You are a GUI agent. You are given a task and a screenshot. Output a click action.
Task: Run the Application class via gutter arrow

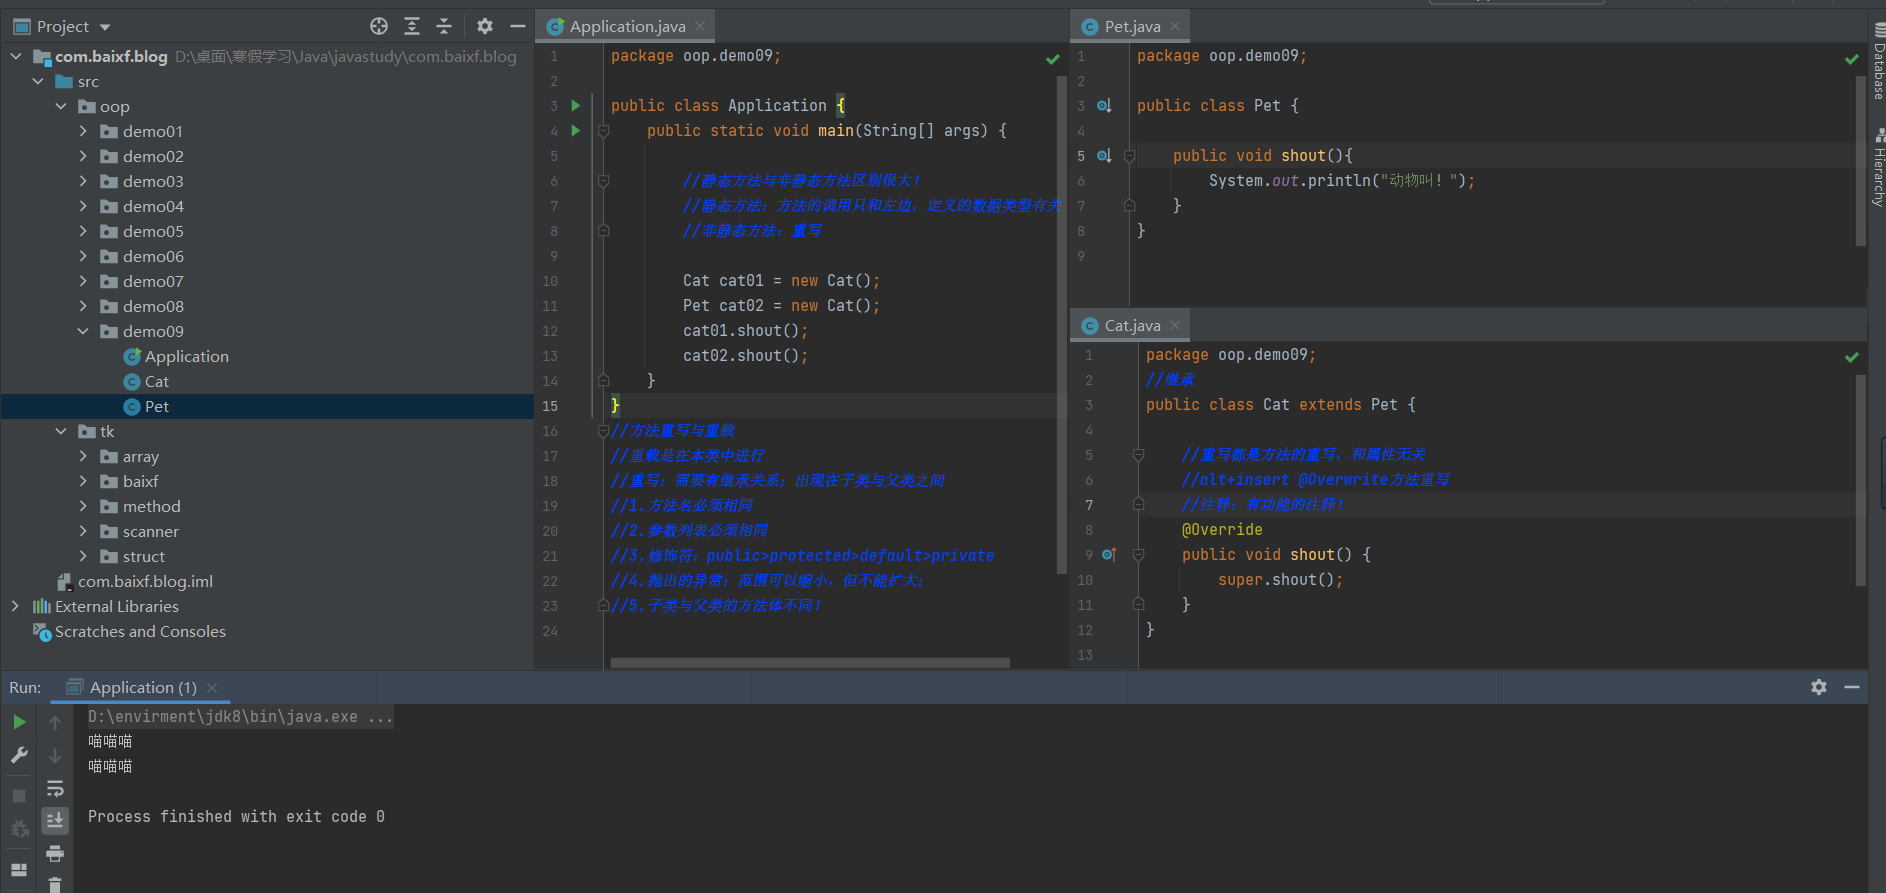click(x=576, y=105)
